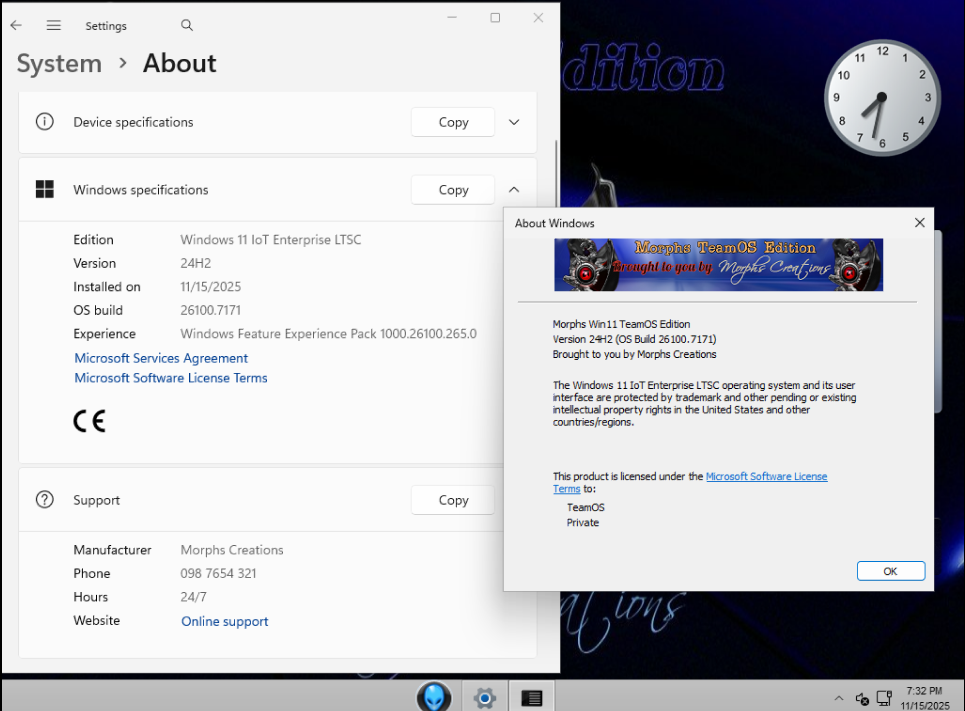This screenshot has height=711, width=965.
Task: Open the Settings hamburger navigation menu
Action: pyautogui.click(x=54, y=26)
